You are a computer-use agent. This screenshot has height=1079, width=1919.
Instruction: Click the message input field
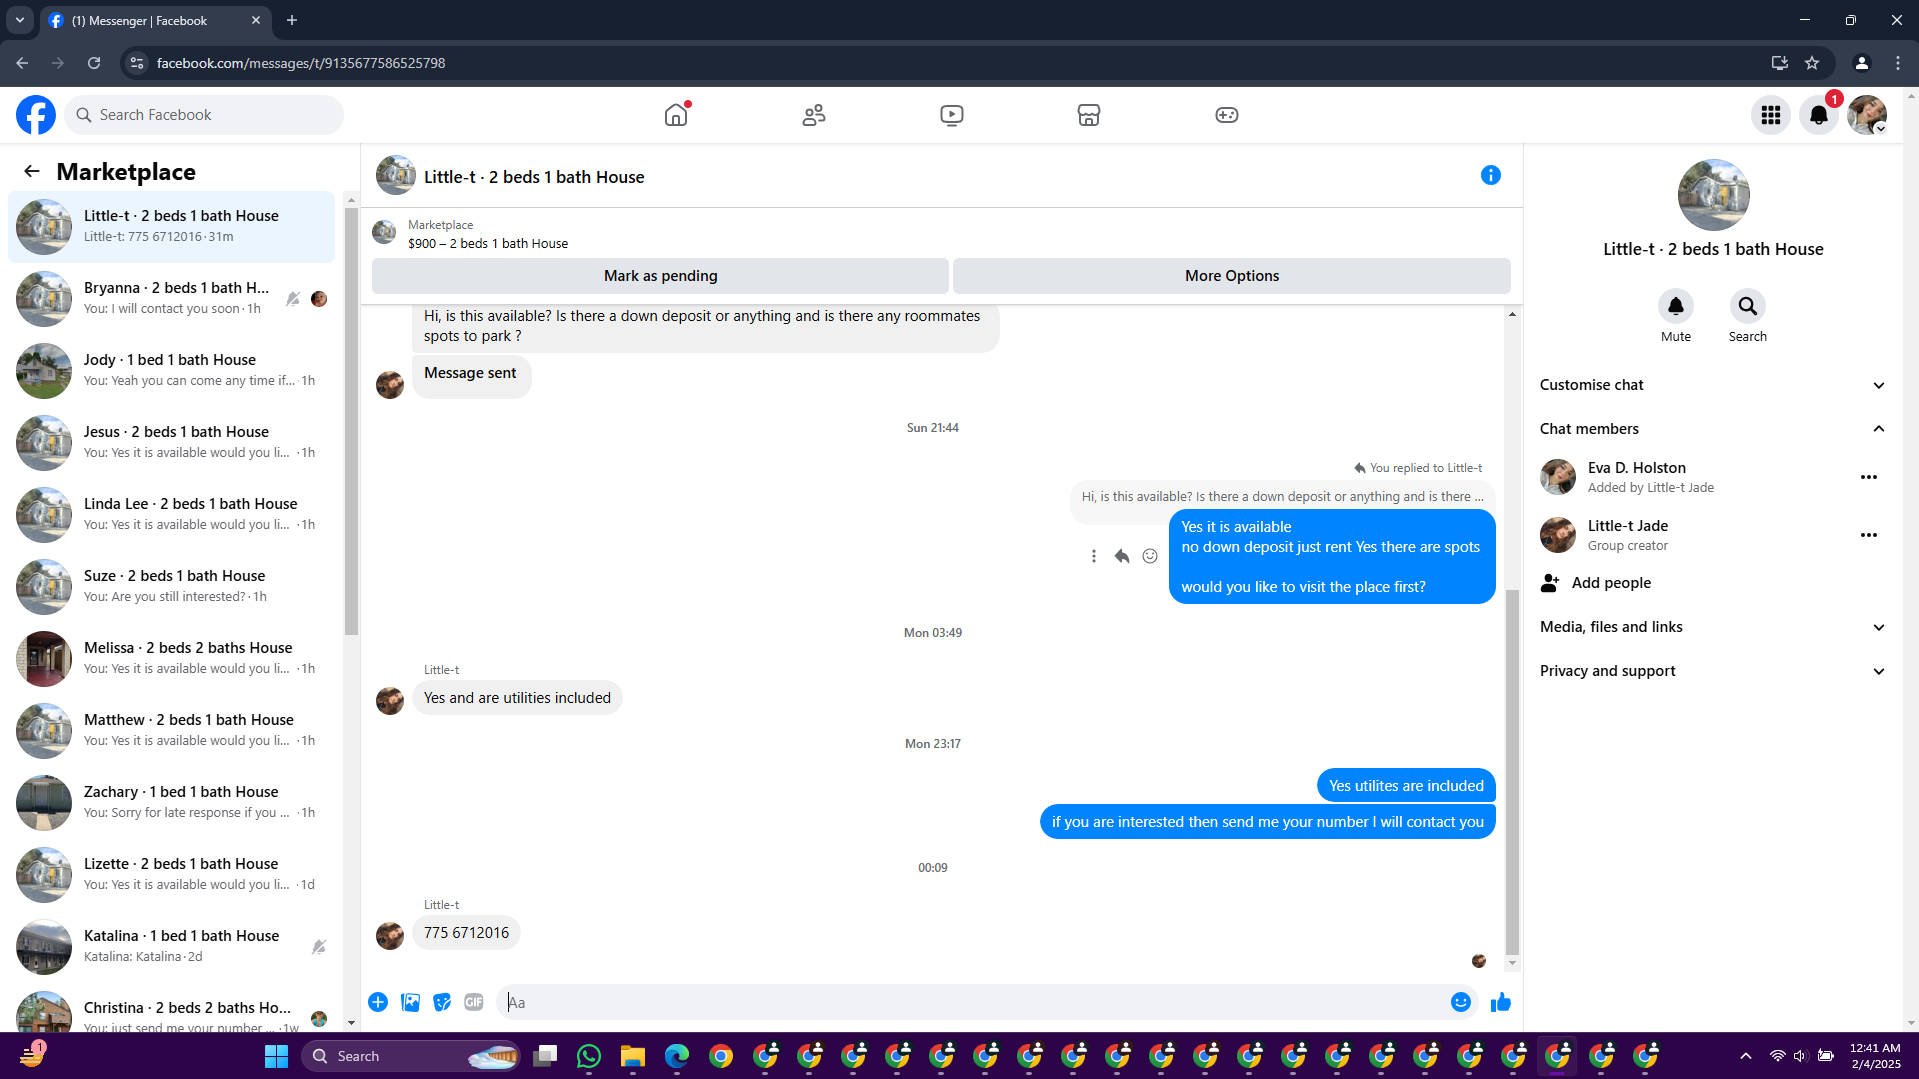(x=970, y=1002)
